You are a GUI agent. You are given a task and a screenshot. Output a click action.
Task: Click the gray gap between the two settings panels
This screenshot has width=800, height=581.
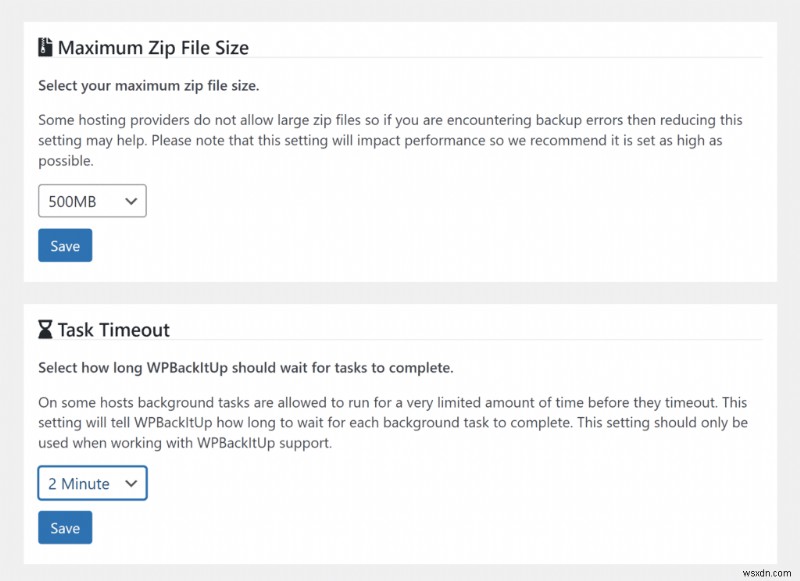pos(400,292)
